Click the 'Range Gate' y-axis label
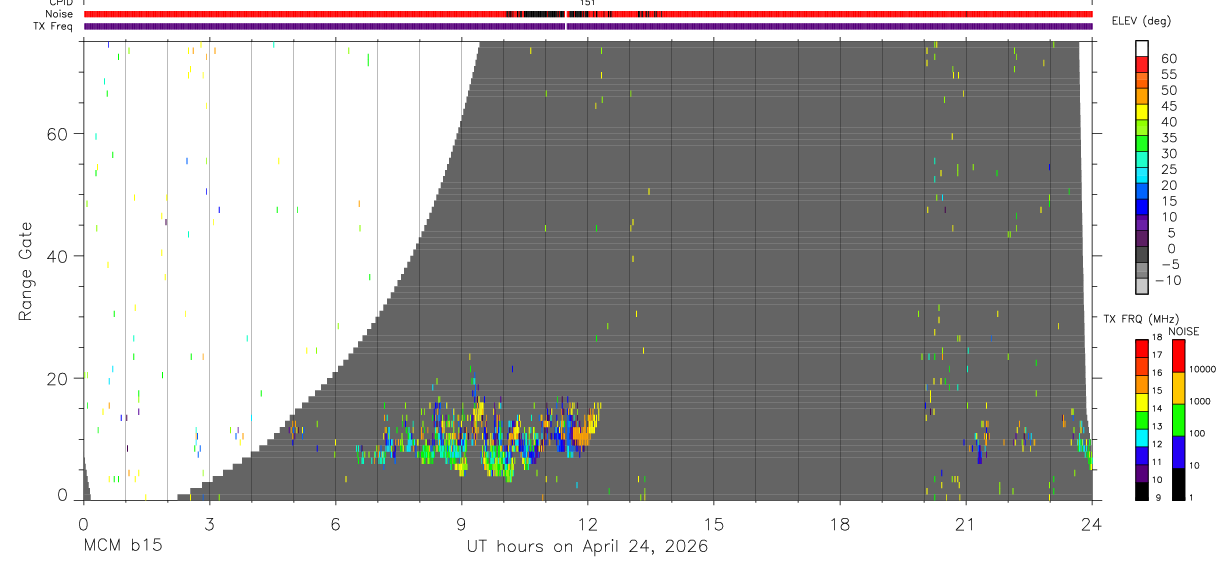 click(x=26, y=272)
